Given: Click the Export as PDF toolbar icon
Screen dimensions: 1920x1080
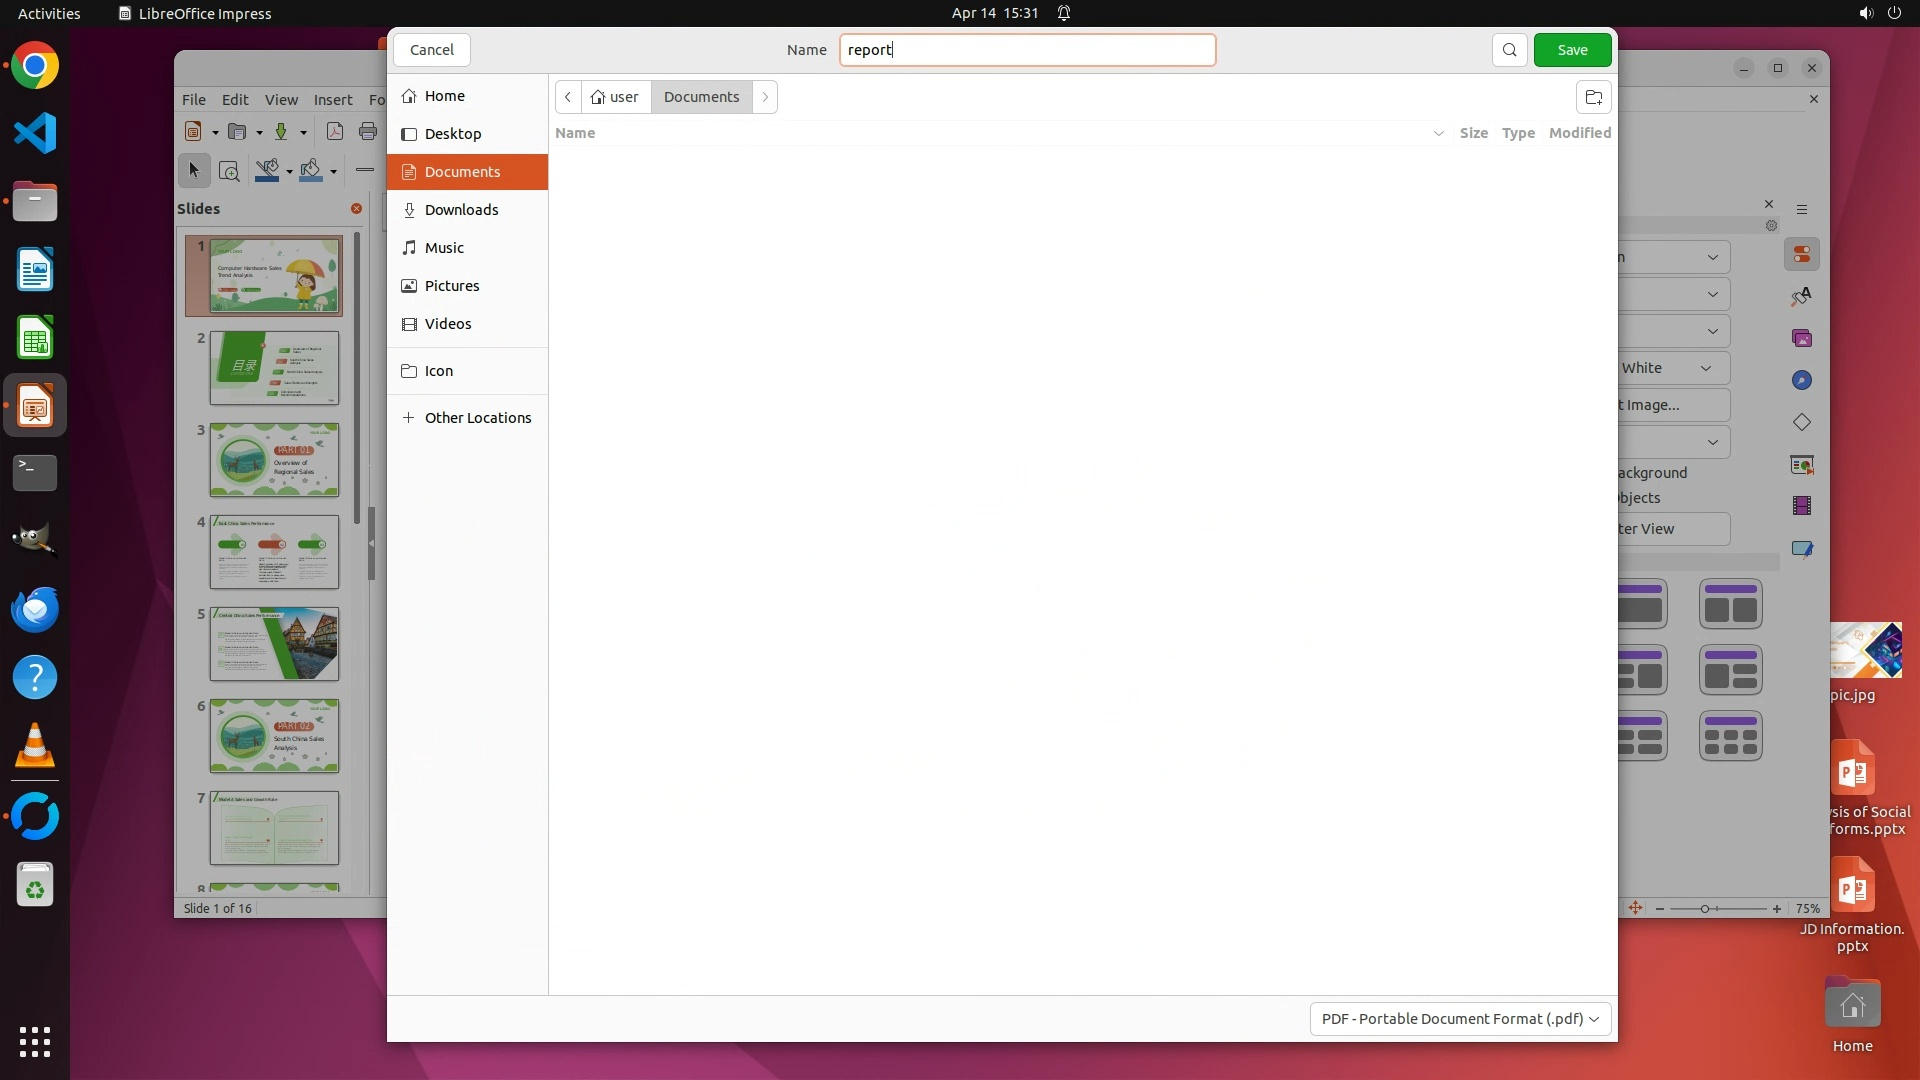Looking at the screenshot, I should [335, 132].
